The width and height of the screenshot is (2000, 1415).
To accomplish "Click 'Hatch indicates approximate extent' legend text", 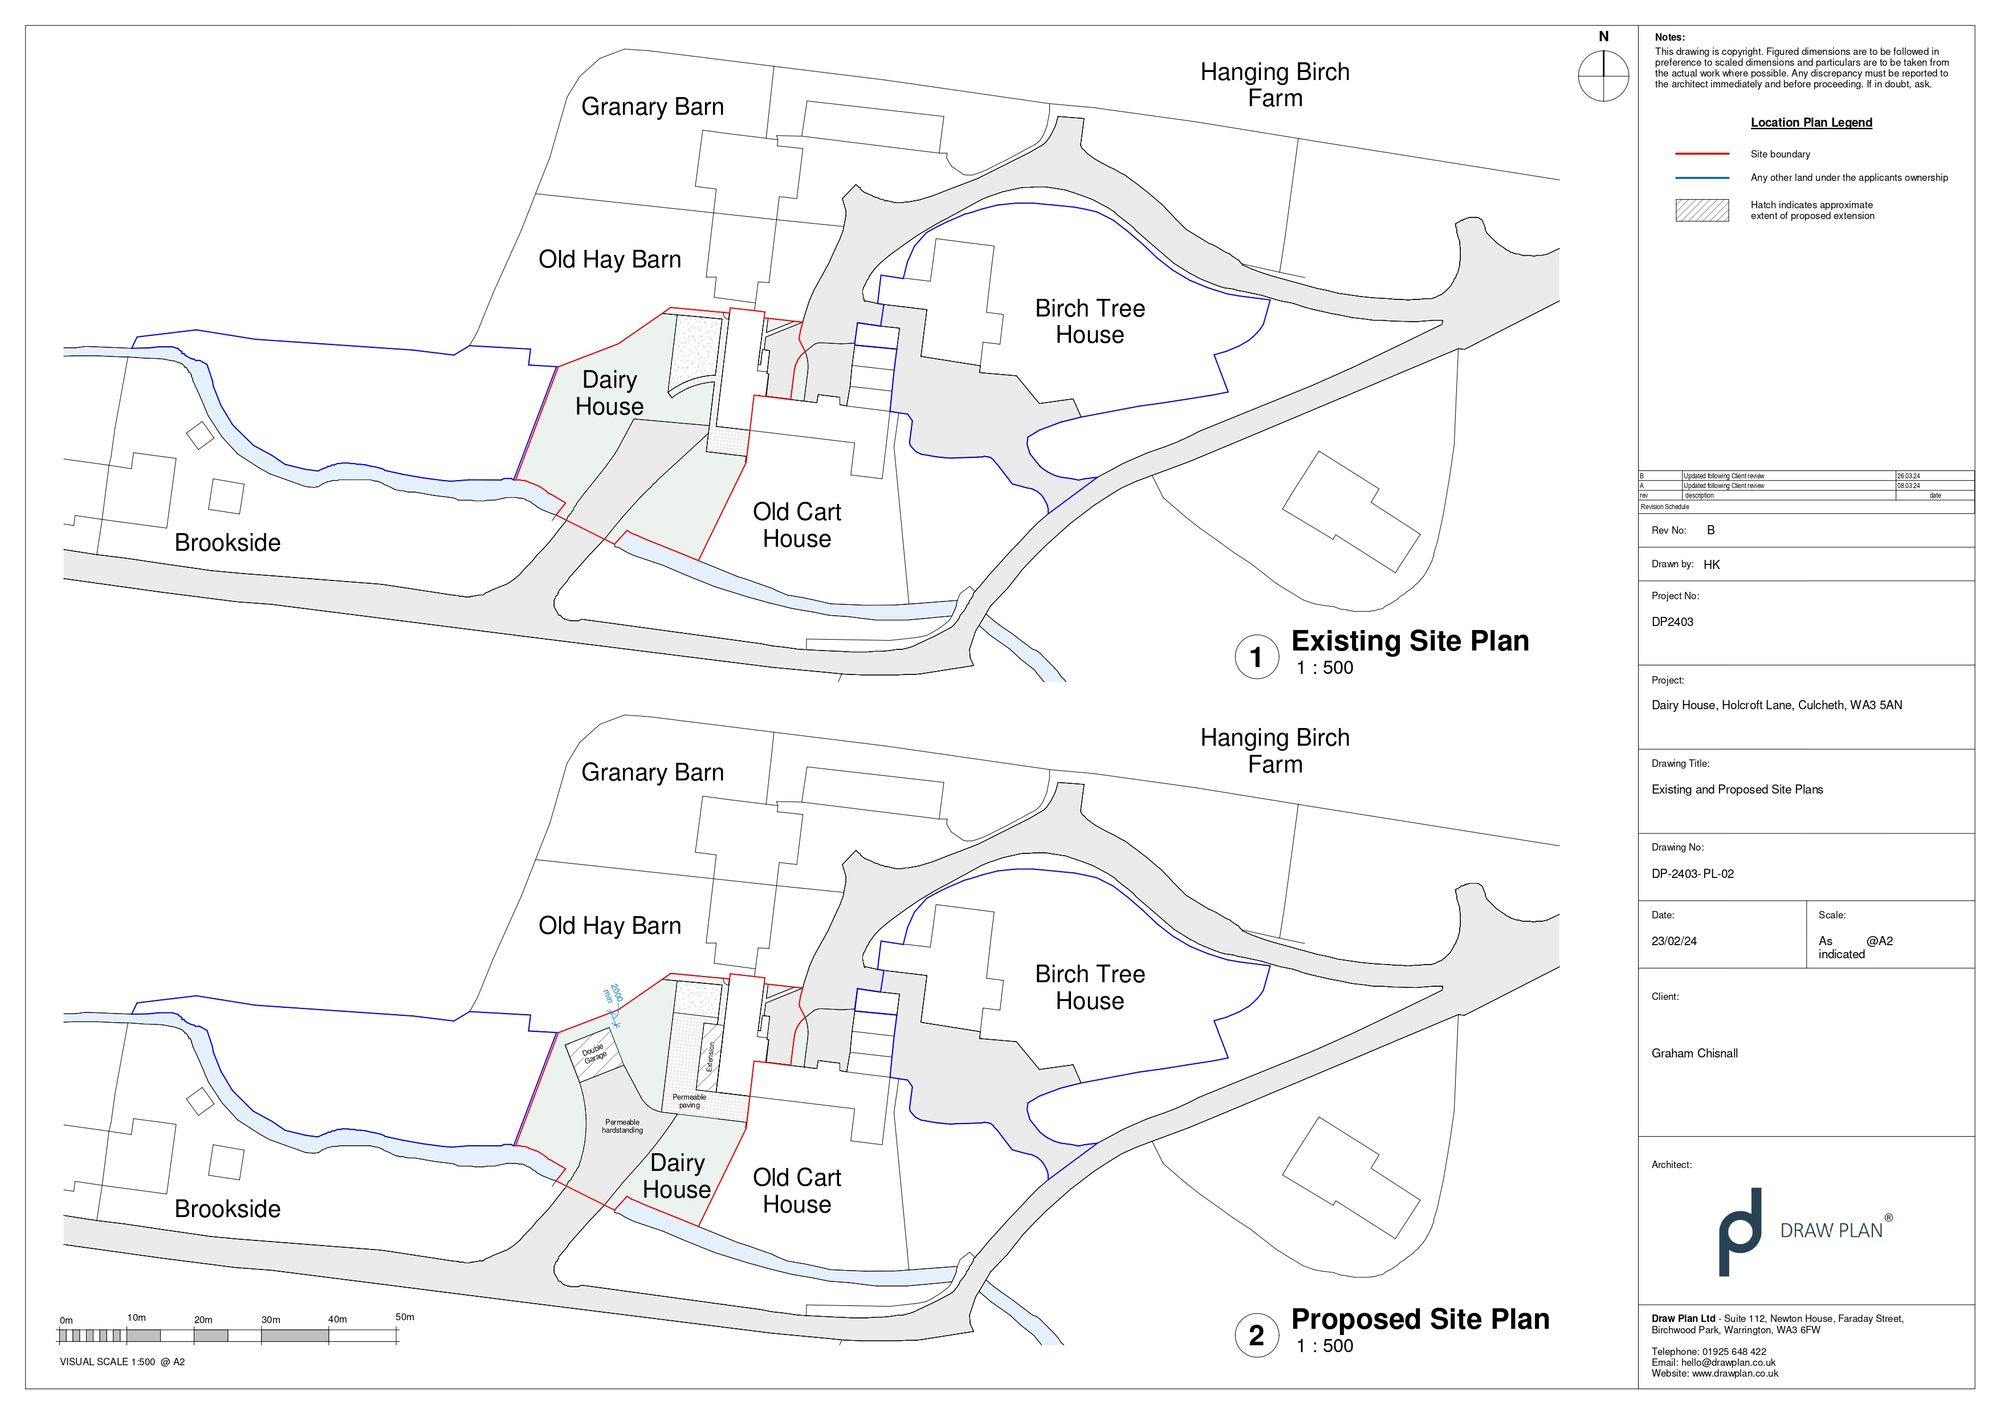I will tap(1812, 210).
